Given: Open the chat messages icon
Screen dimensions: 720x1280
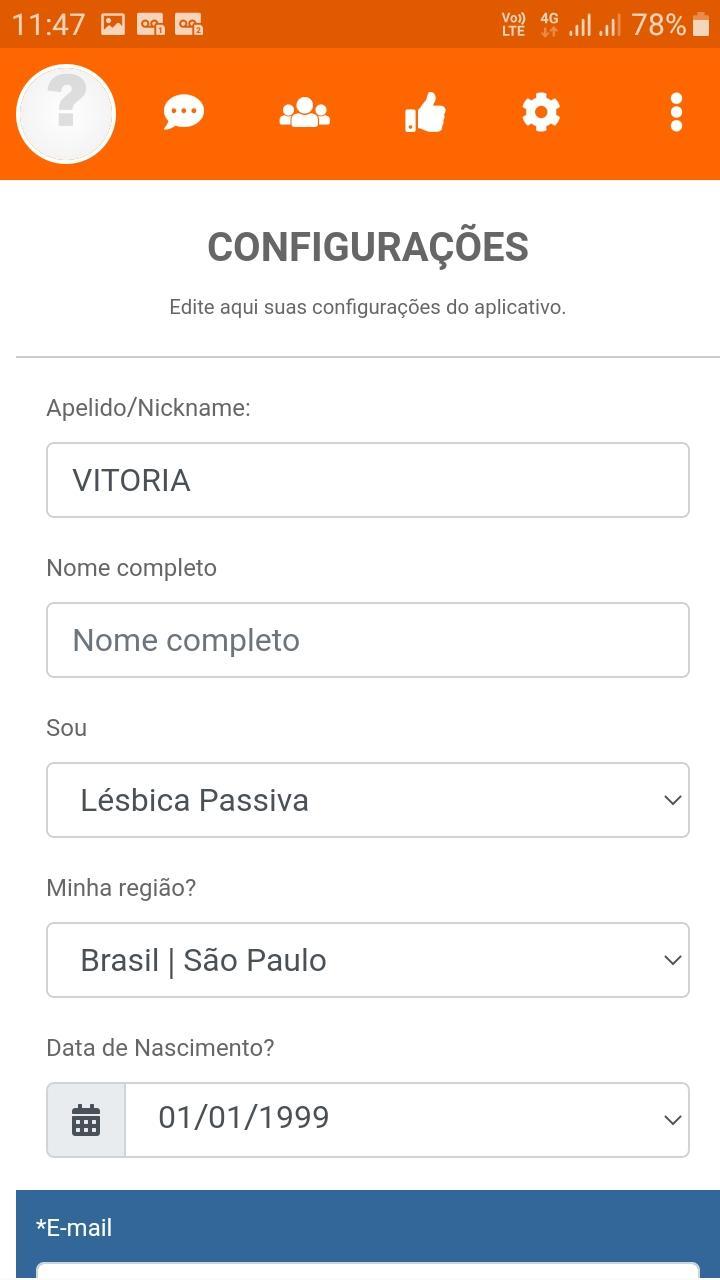Looking at the screenshot, I should 184,113.
